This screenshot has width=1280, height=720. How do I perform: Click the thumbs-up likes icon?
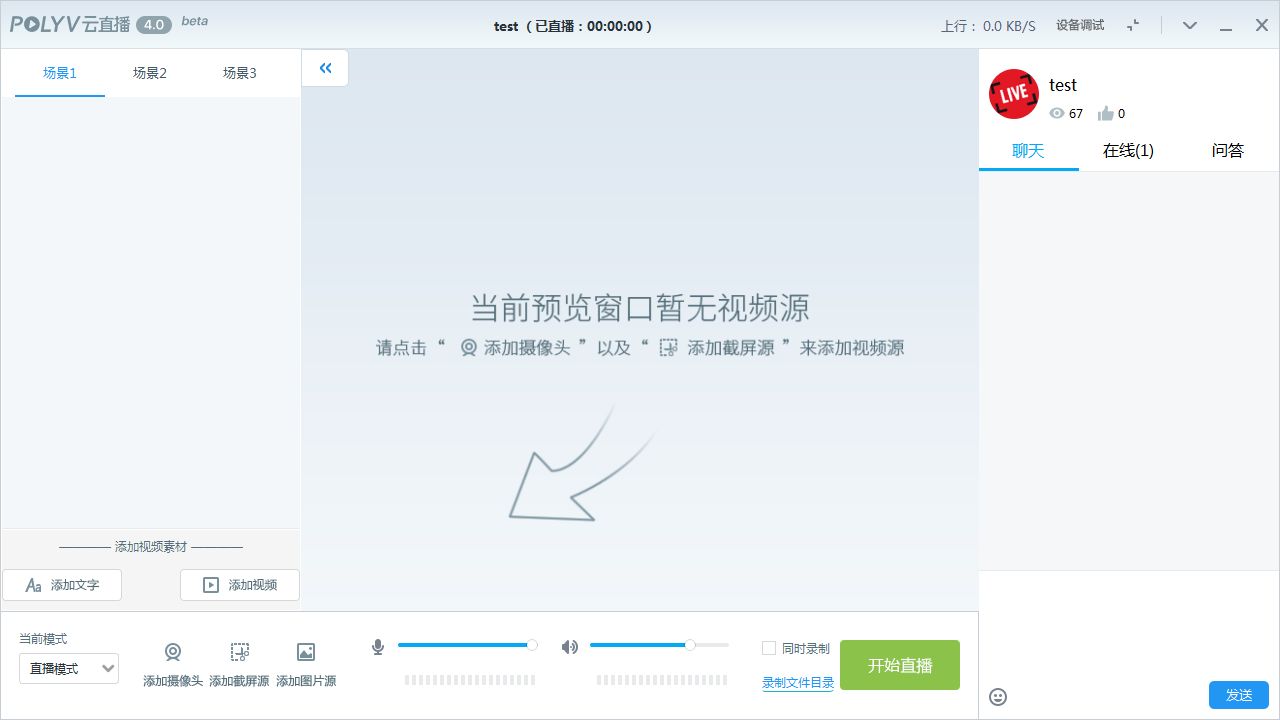1105,113
